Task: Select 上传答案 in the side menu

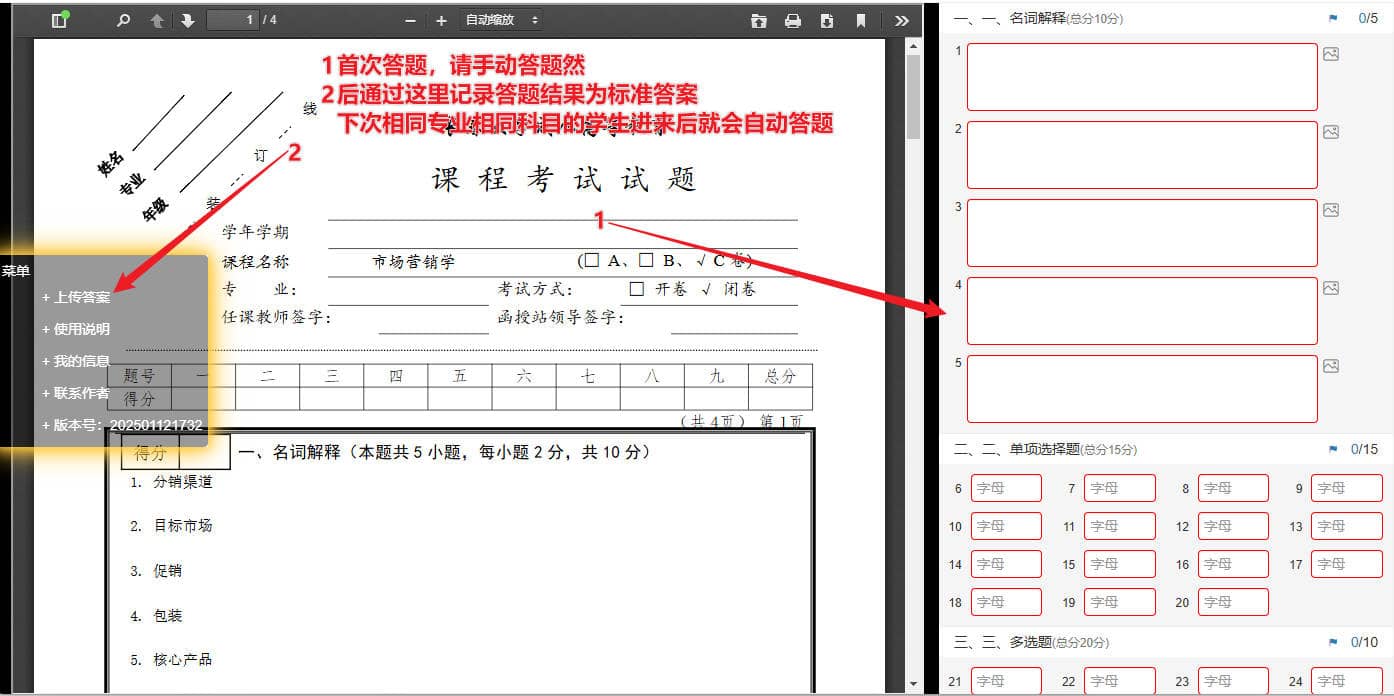Action: (x=76, y=297)
